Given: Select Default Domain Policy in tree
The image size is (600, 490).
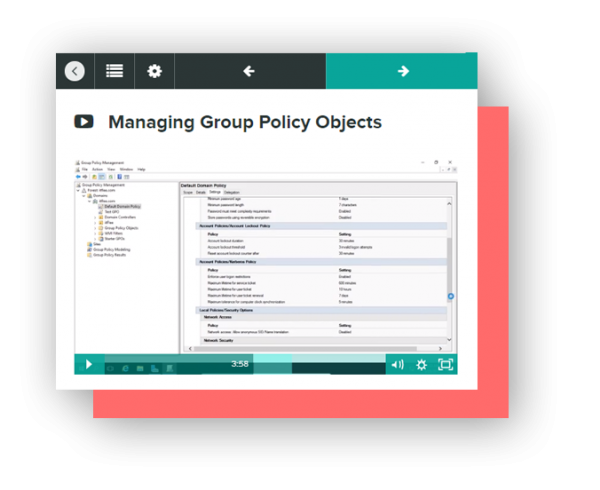Looking at the screenshot, I should [121, 206].
